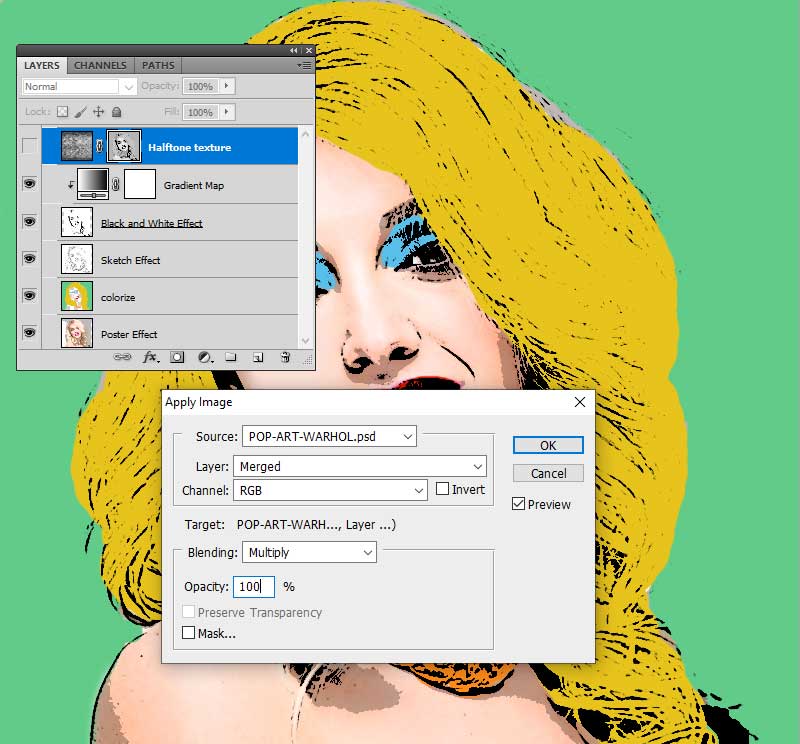This screenshot has width=800, height=744.
Task: Create a new group folder
Action: [x=231, y=357]
